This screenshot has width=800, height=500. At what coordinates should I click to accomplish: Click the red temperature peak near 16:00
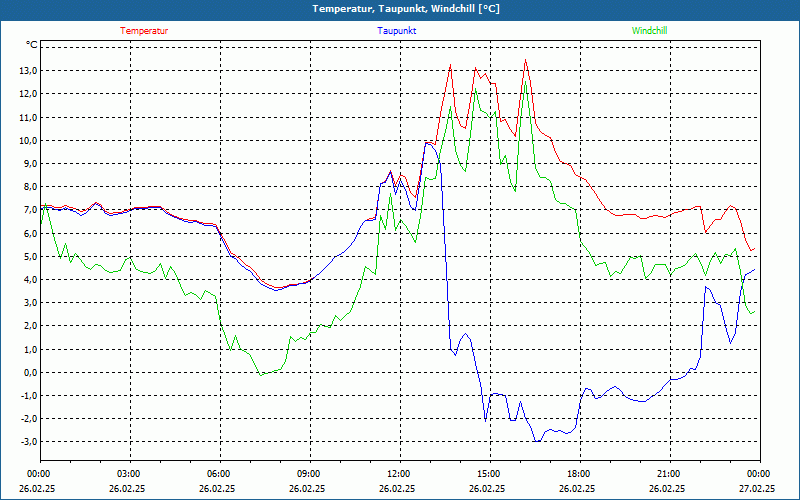[x=526, y=60]
